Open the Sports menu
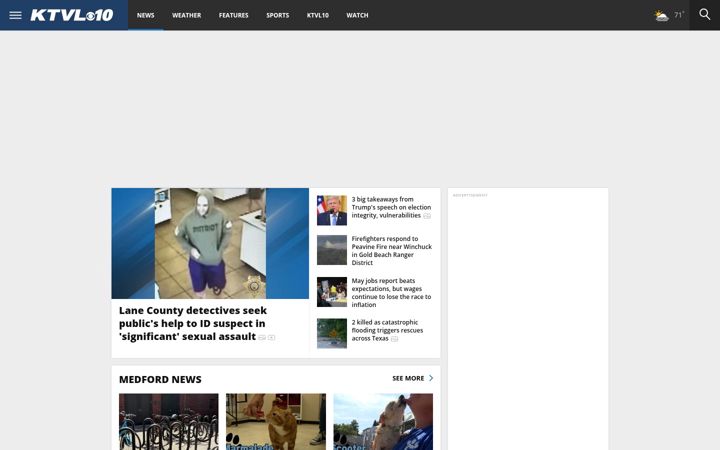Image resolution: width=720 pixels, height=450 pixels. pyautogui.click(x=277, y=15)
